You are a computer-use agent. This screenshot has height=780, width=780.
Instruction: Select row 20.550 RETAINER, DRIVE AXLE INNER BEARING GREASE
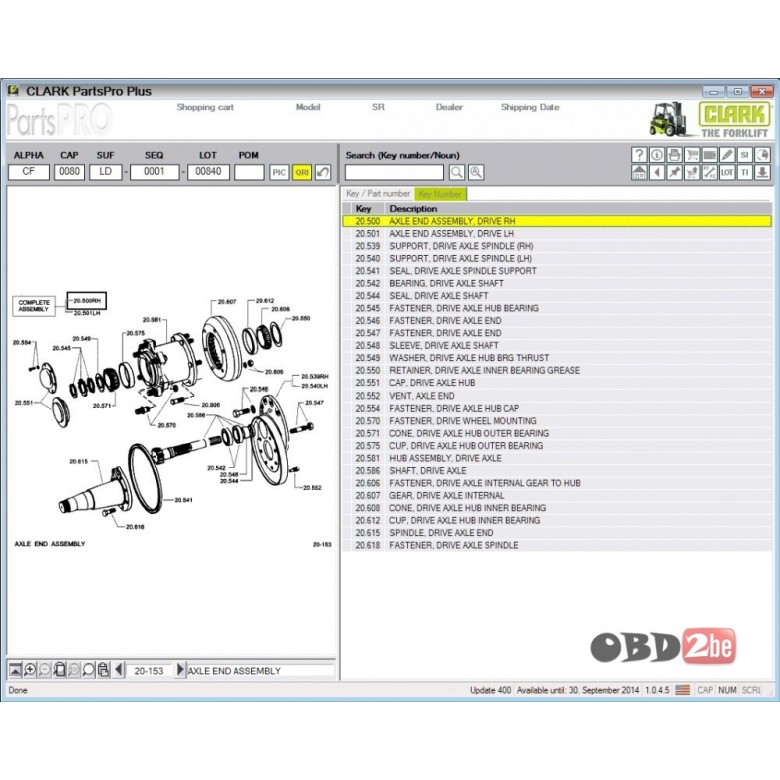[557, 371]
